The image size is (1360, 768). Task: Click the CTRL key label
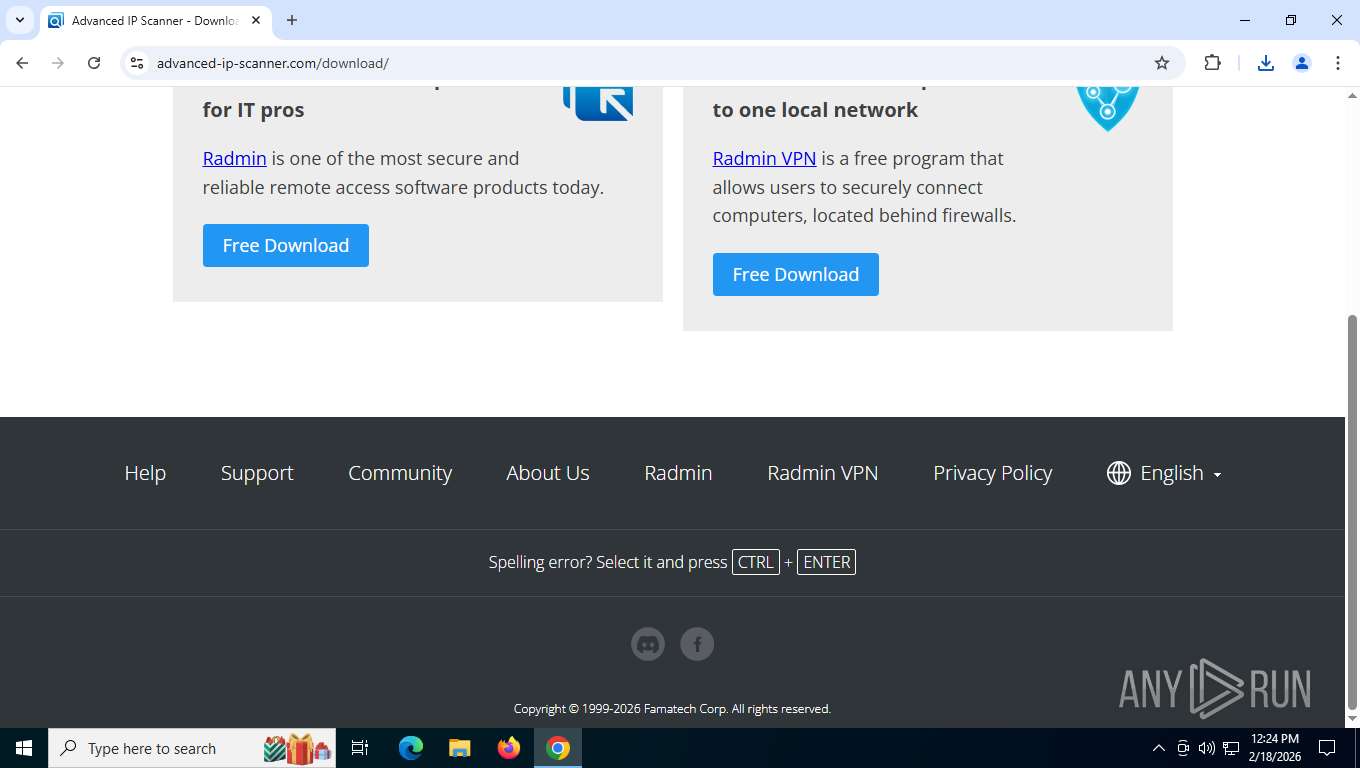[756, 562]
